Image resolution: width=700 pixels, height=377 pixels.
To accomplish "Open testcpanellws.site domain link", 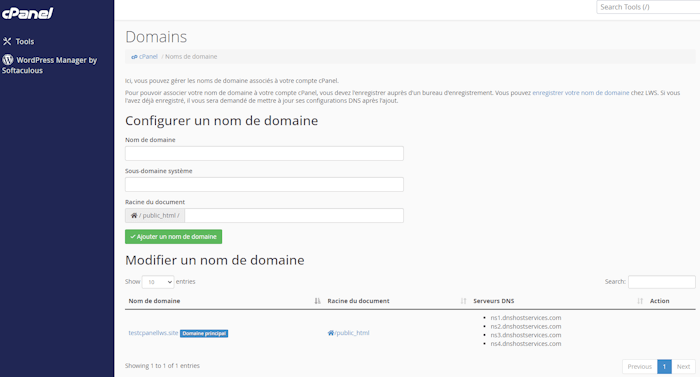I will click(153, 333).
